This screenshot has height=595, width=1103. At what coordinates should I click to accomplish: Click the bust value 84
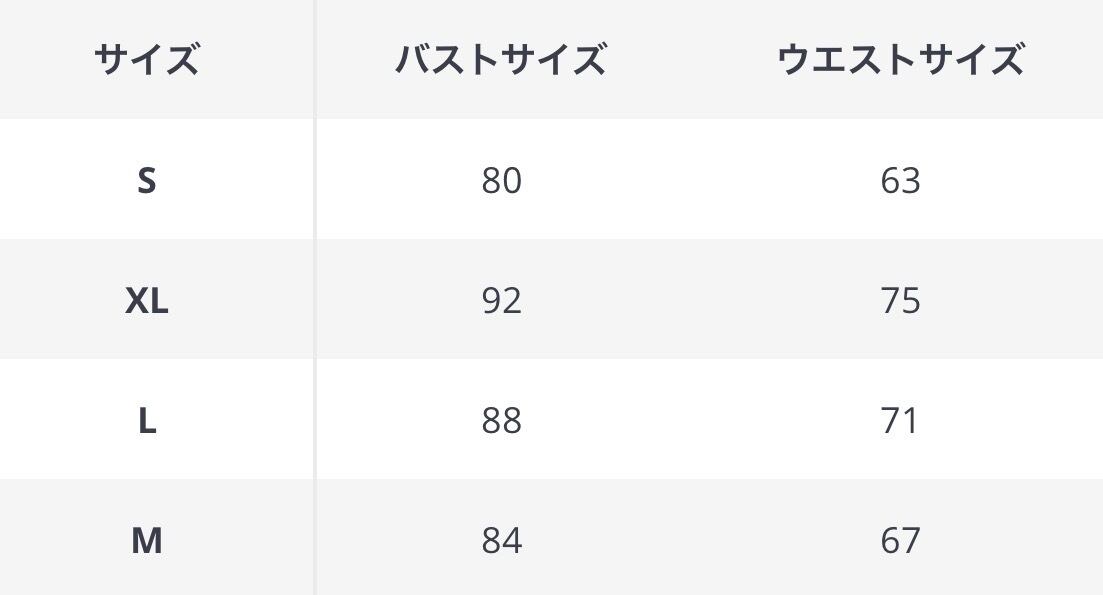[501, 541]
